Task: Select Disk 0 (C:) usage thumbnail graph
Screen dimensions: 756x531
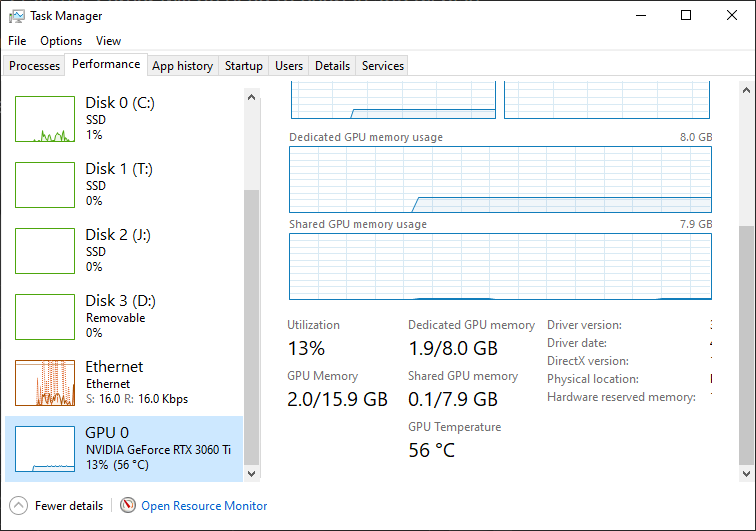Action: tap(46, 120)
